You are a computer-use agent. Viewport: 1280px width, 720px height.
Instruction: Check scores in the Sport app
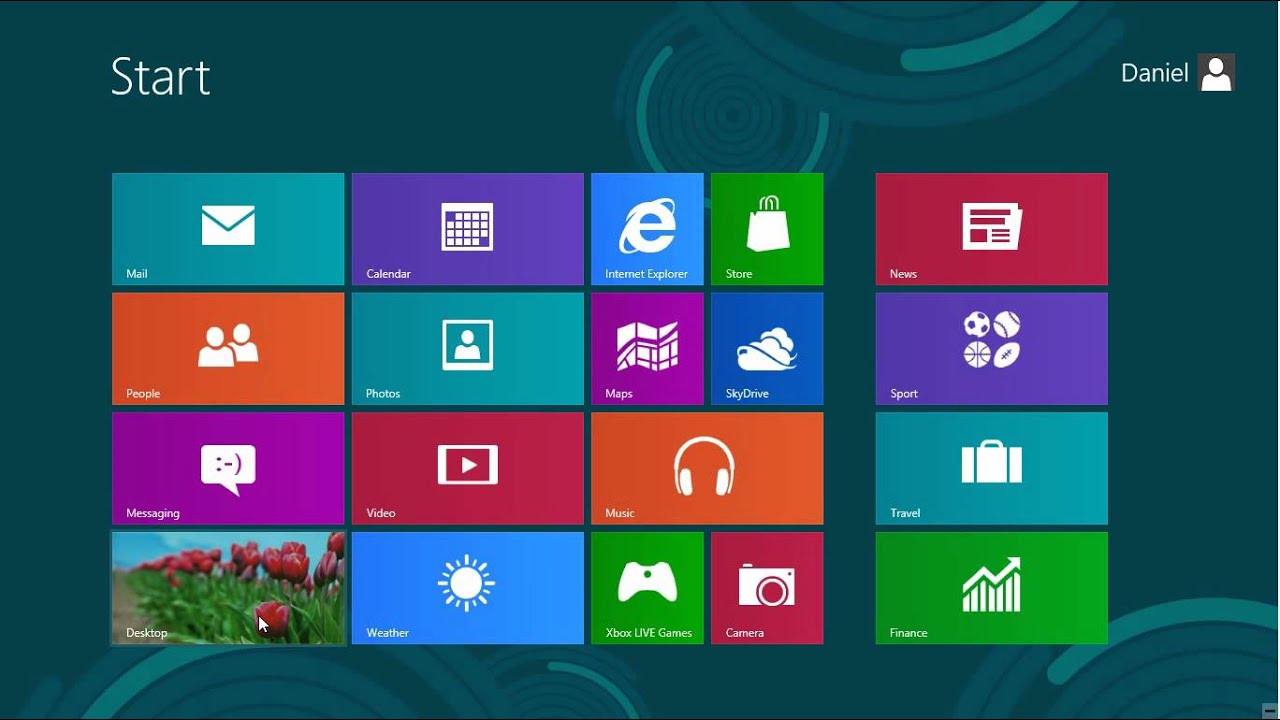coord(991,348)
